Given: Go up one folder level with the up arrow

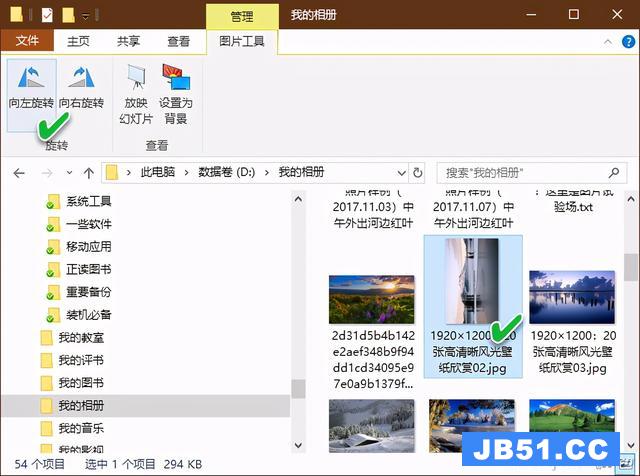Looking at the screenshot, I should tap(88, 172).
